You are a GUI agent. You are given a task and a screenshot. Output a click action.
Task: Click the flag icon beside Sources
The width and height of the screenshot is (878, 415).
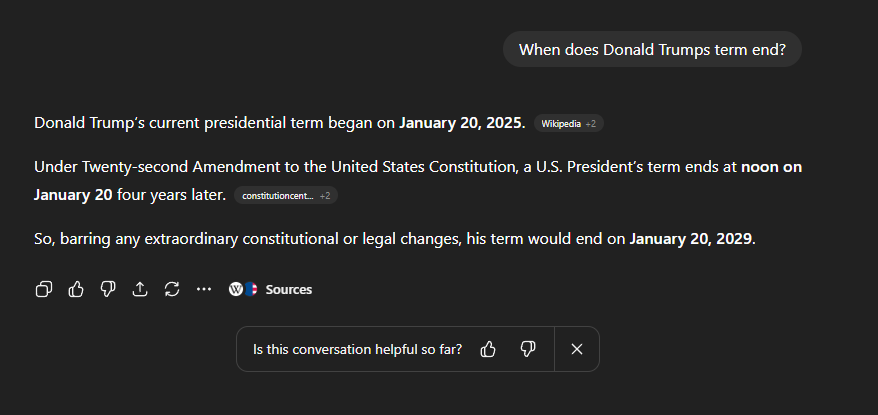point(251,289)
